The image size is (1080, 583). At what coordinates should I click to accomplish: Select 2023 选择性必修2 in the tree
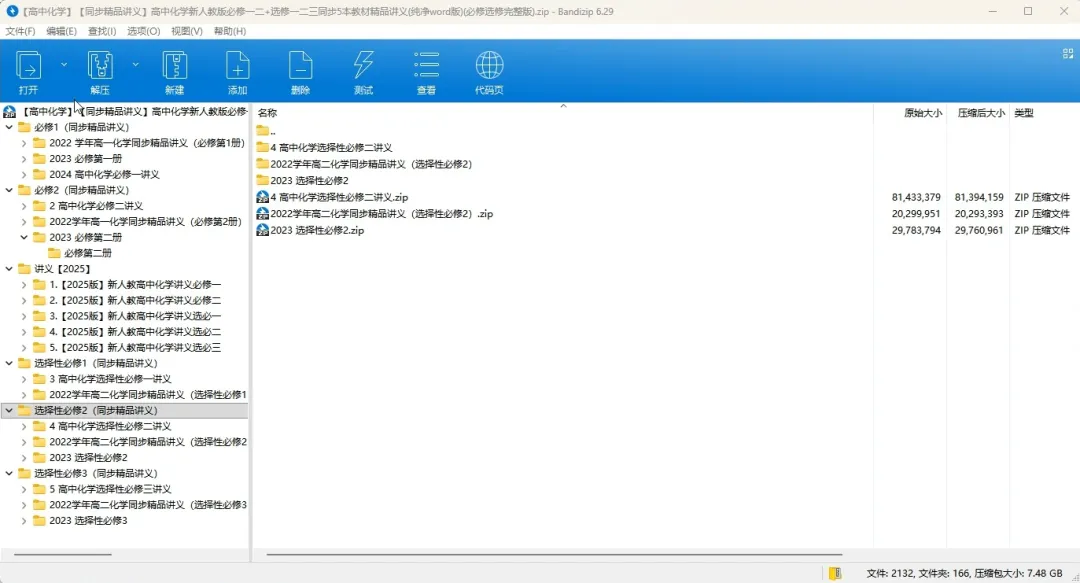pyautogui.click(x=88, y=458)
